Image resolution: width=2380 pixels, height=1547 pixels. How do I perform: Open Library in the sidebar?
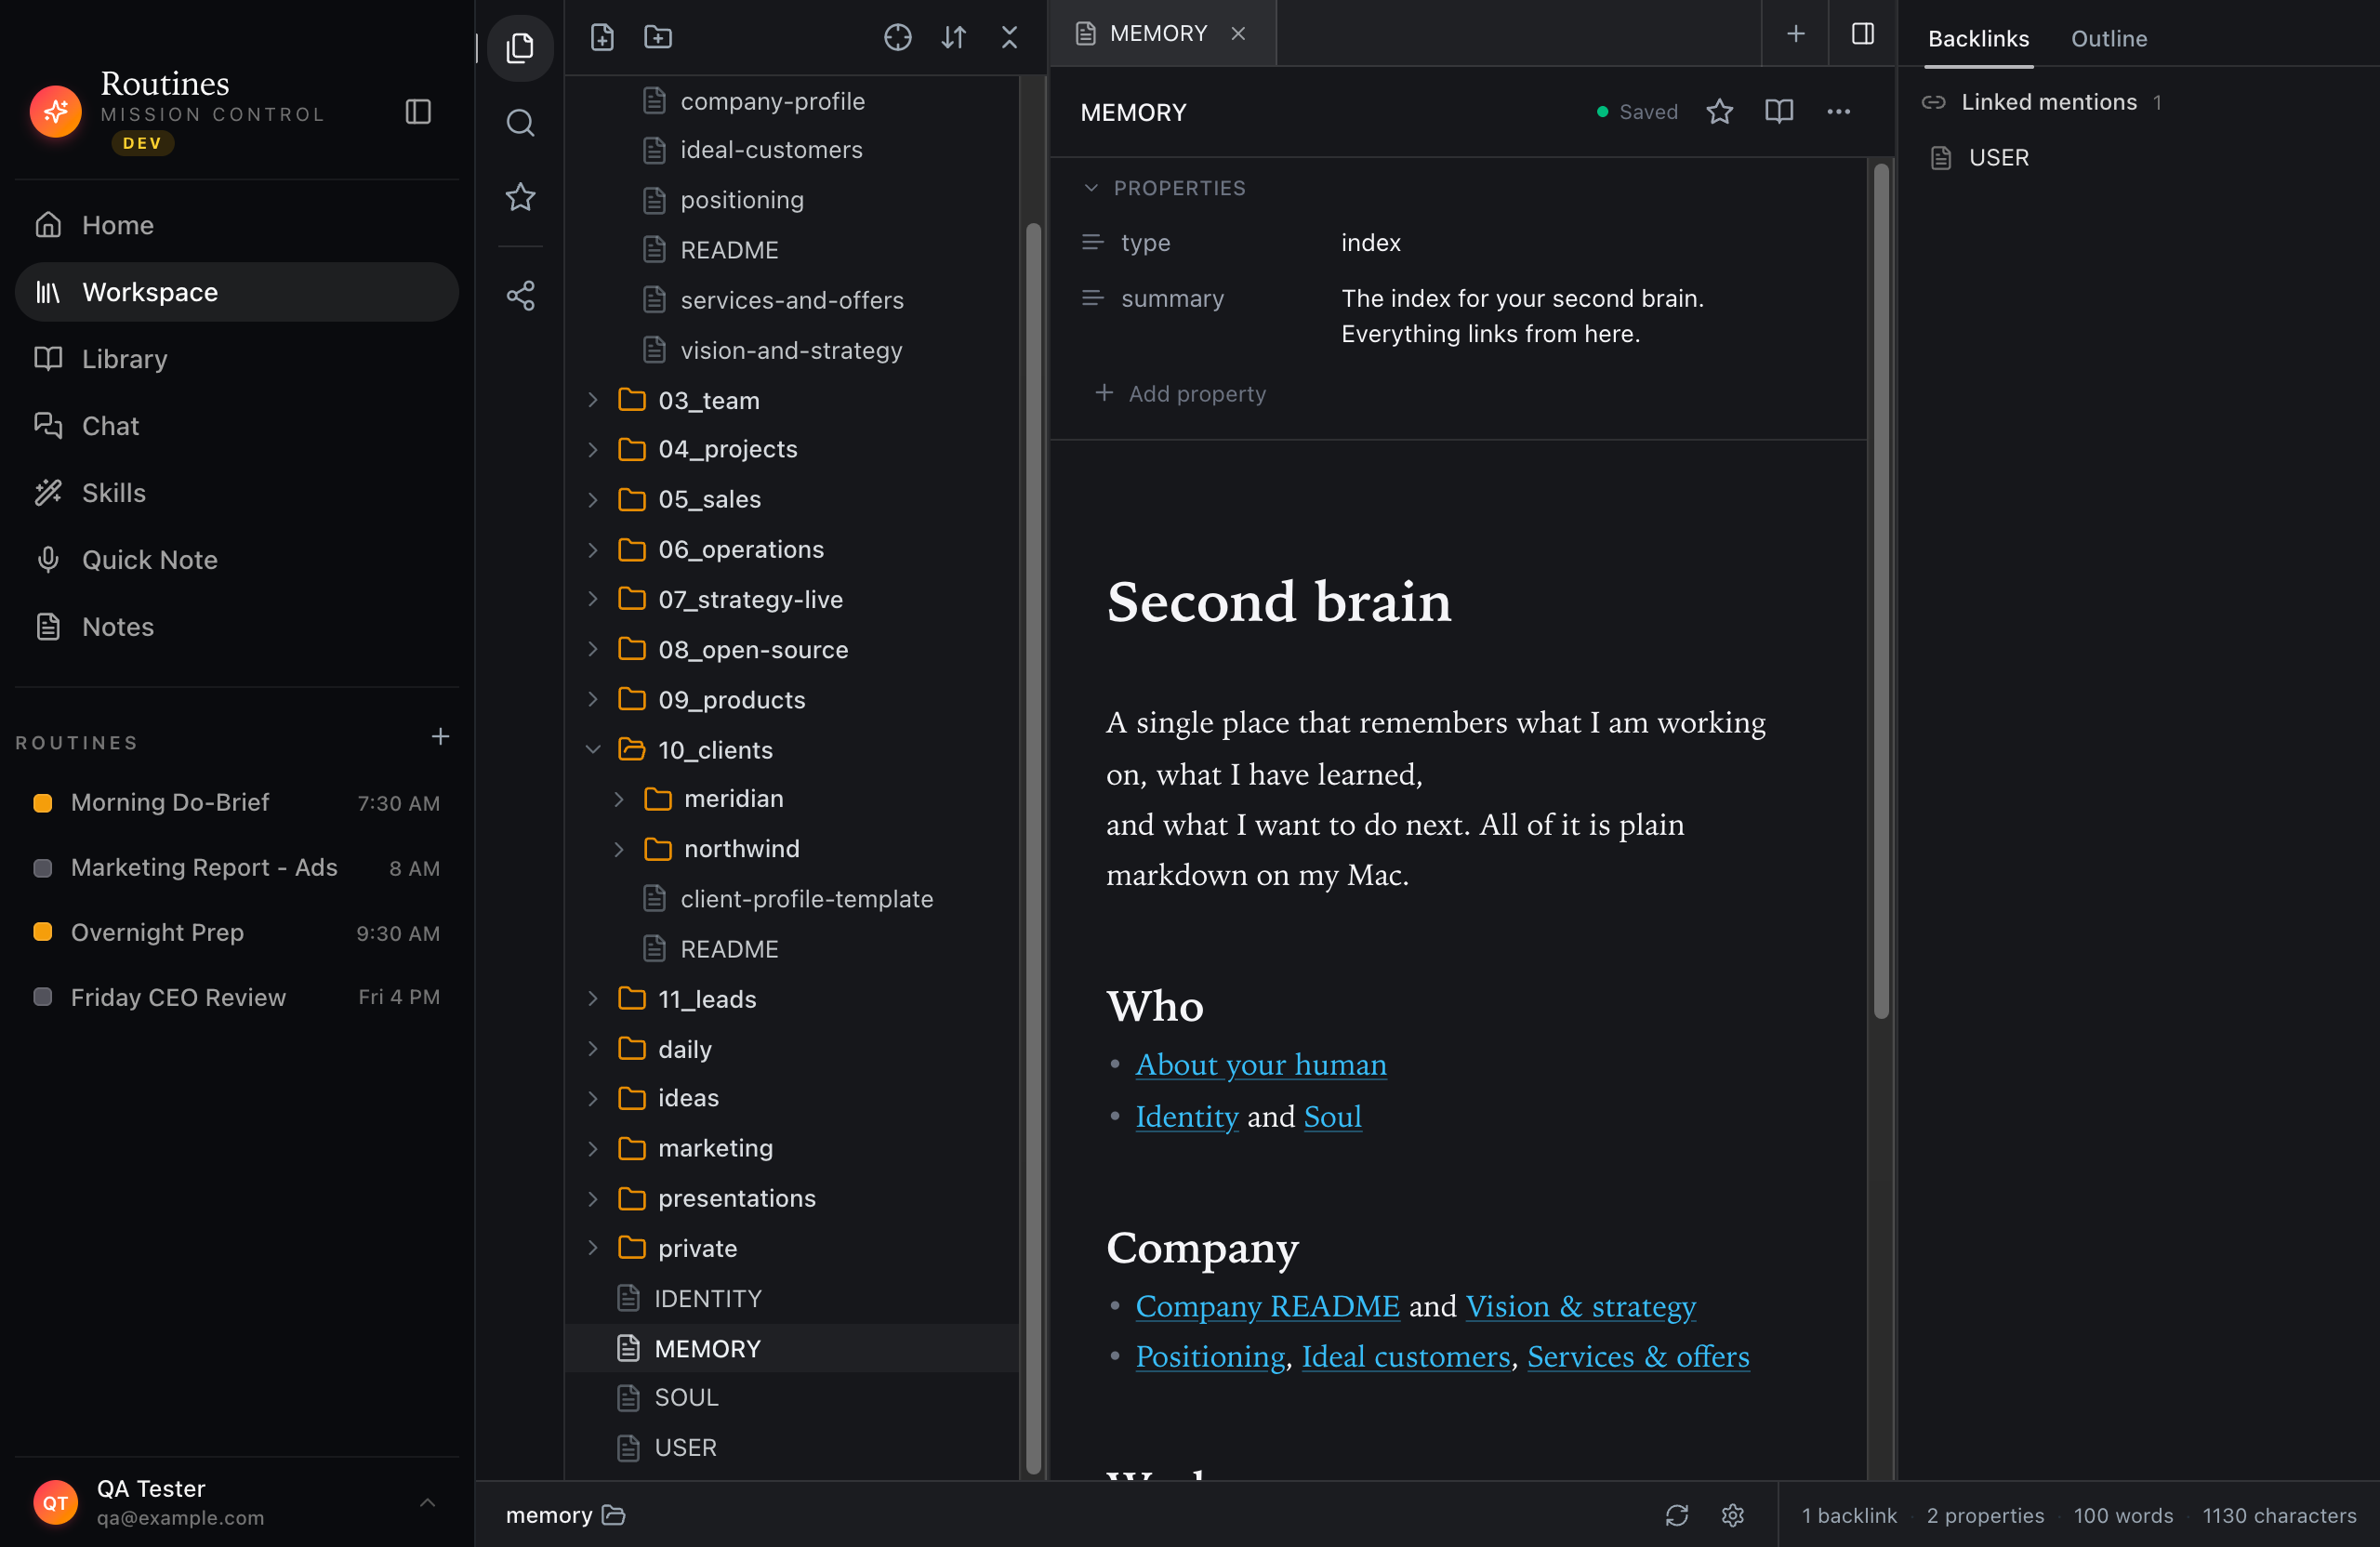point(237,359)
